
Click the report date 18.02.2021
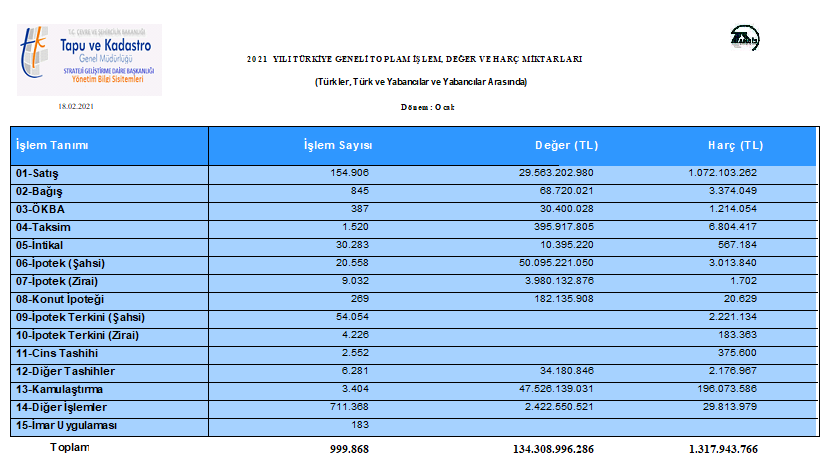75,105
